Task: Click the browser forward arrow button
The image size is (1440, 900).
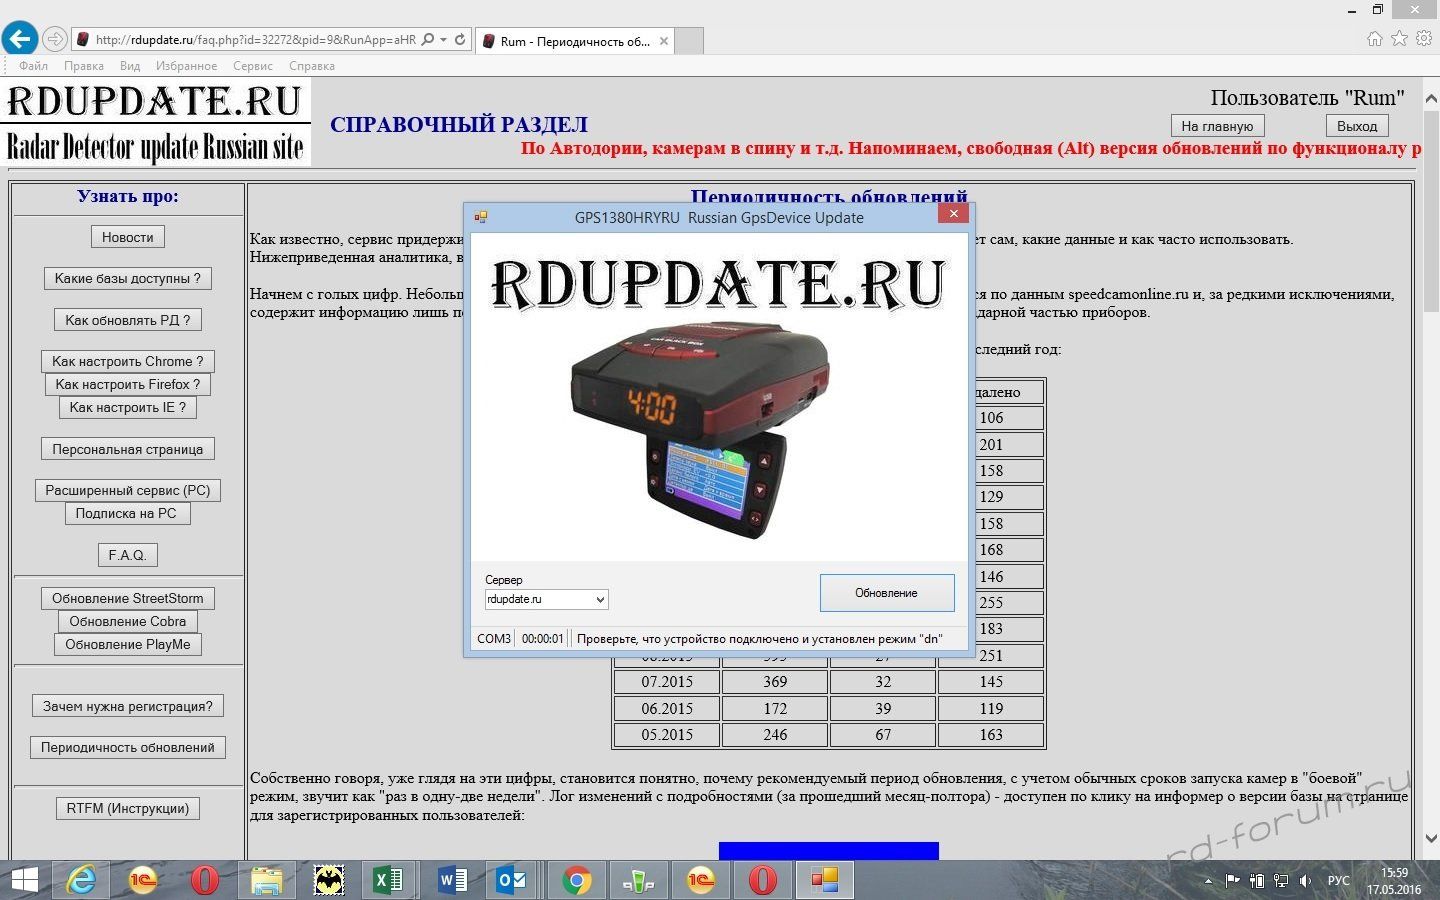Action: pyautogui.click(x=55, y=40)
